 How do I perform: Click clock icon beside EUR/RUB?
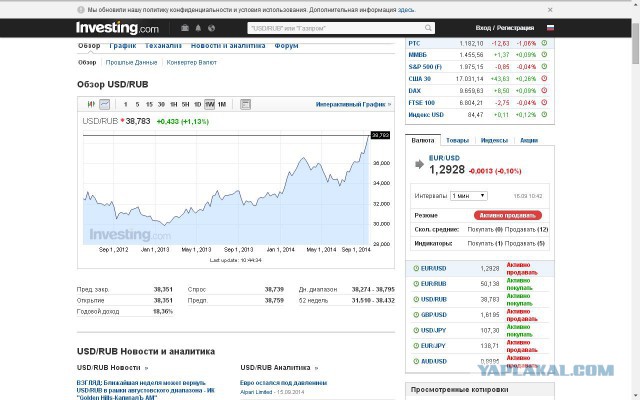click(x=416, y=284)
